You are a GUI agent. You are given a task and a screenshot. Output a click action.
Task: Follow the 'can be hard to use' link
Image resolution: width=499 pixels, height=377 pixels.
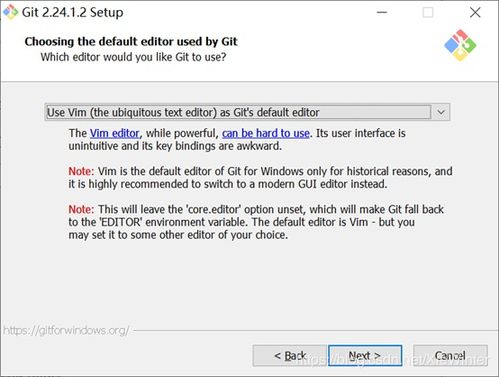[266, 133]
